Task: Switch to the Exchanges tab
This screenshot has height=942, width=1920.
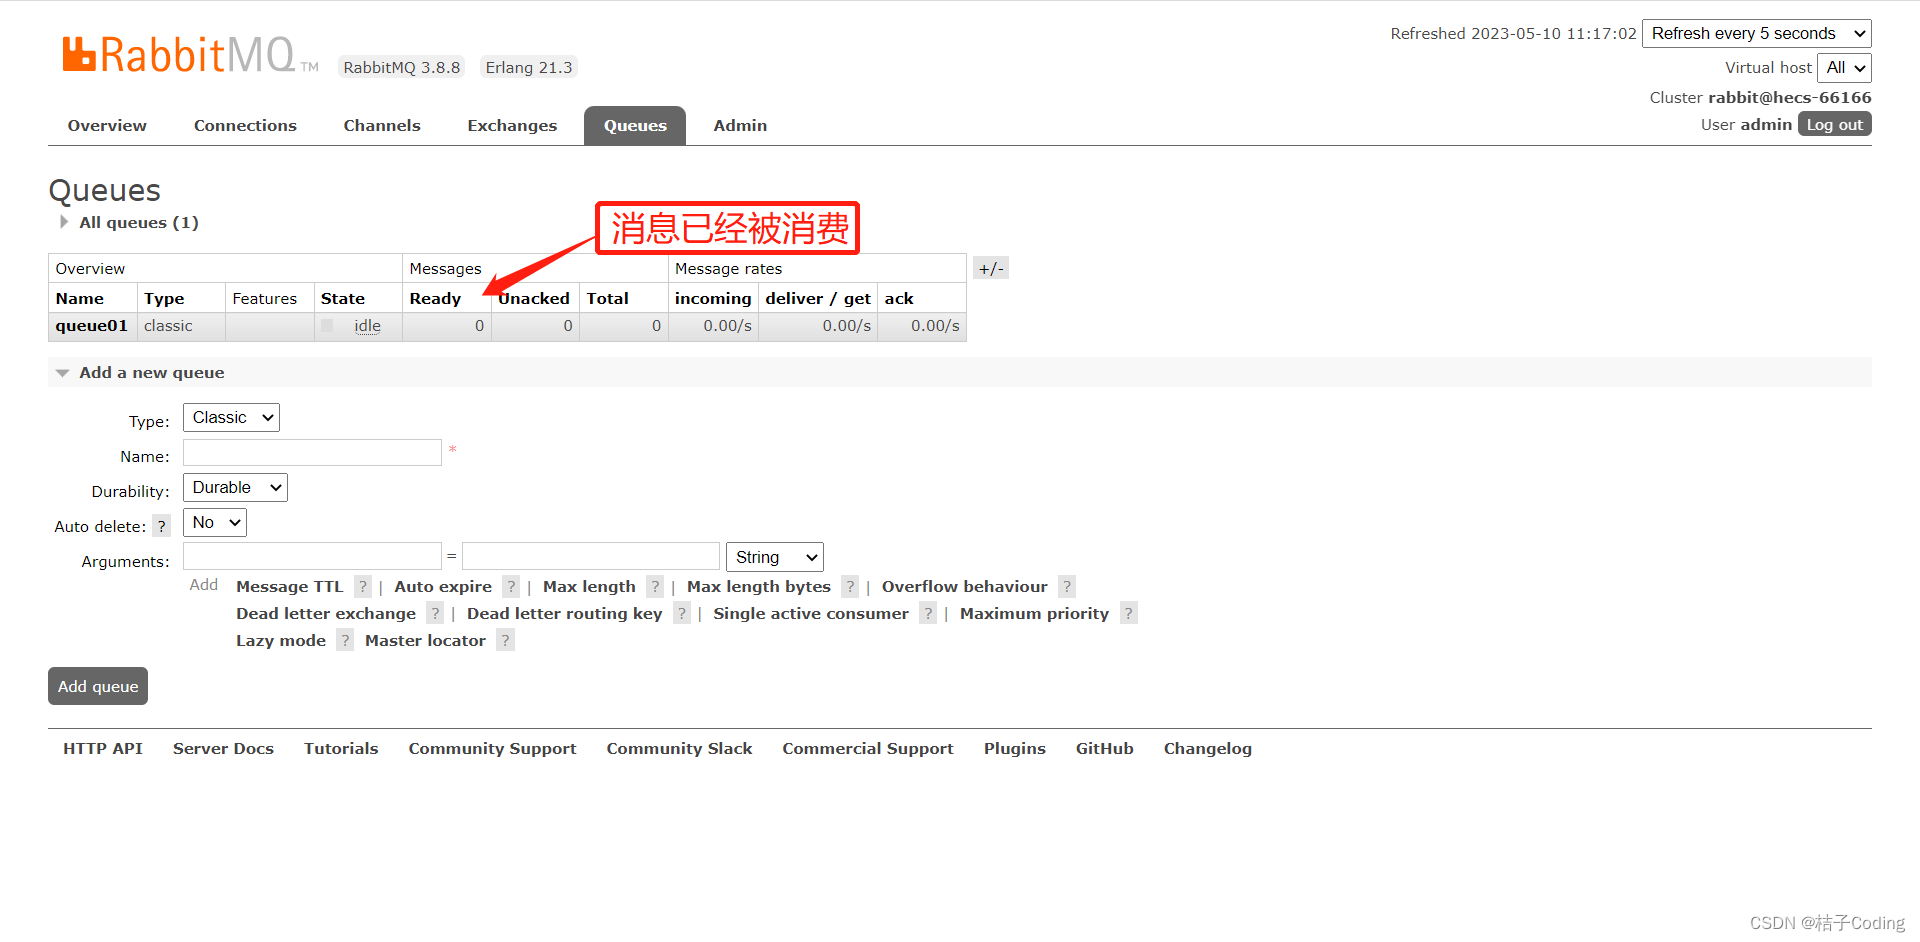Action: click(512, 125)
